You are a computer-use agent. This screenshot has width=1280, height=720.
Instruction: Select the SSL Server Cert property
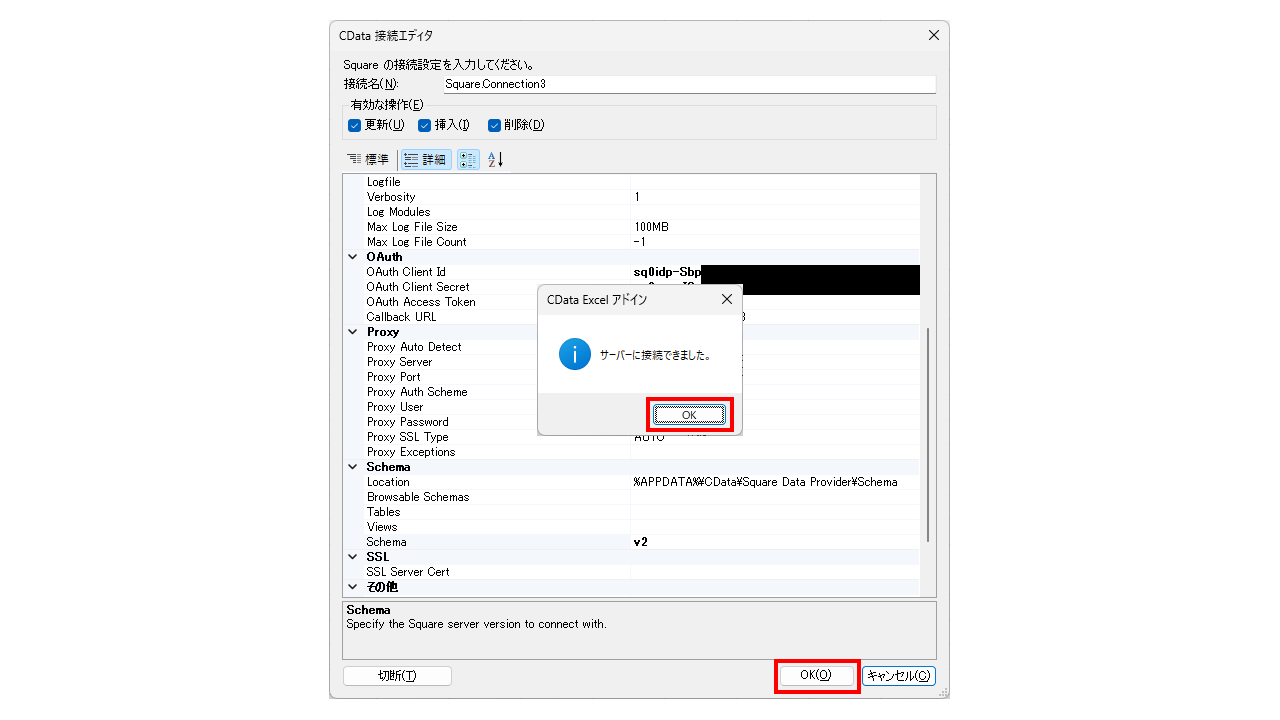coord(407,572)
